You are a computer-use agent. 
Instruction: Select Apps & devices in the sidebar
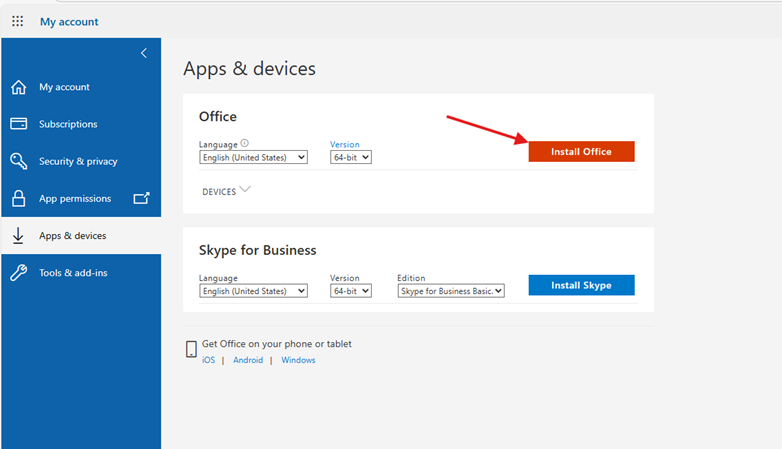click(72, 236)
